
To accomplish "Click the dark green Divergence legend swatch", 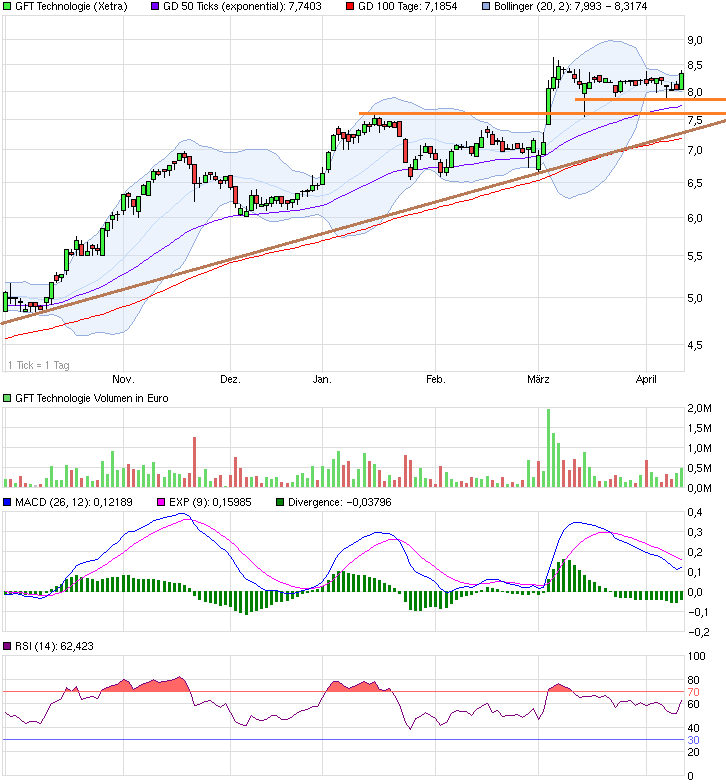I will click(280, 502).
